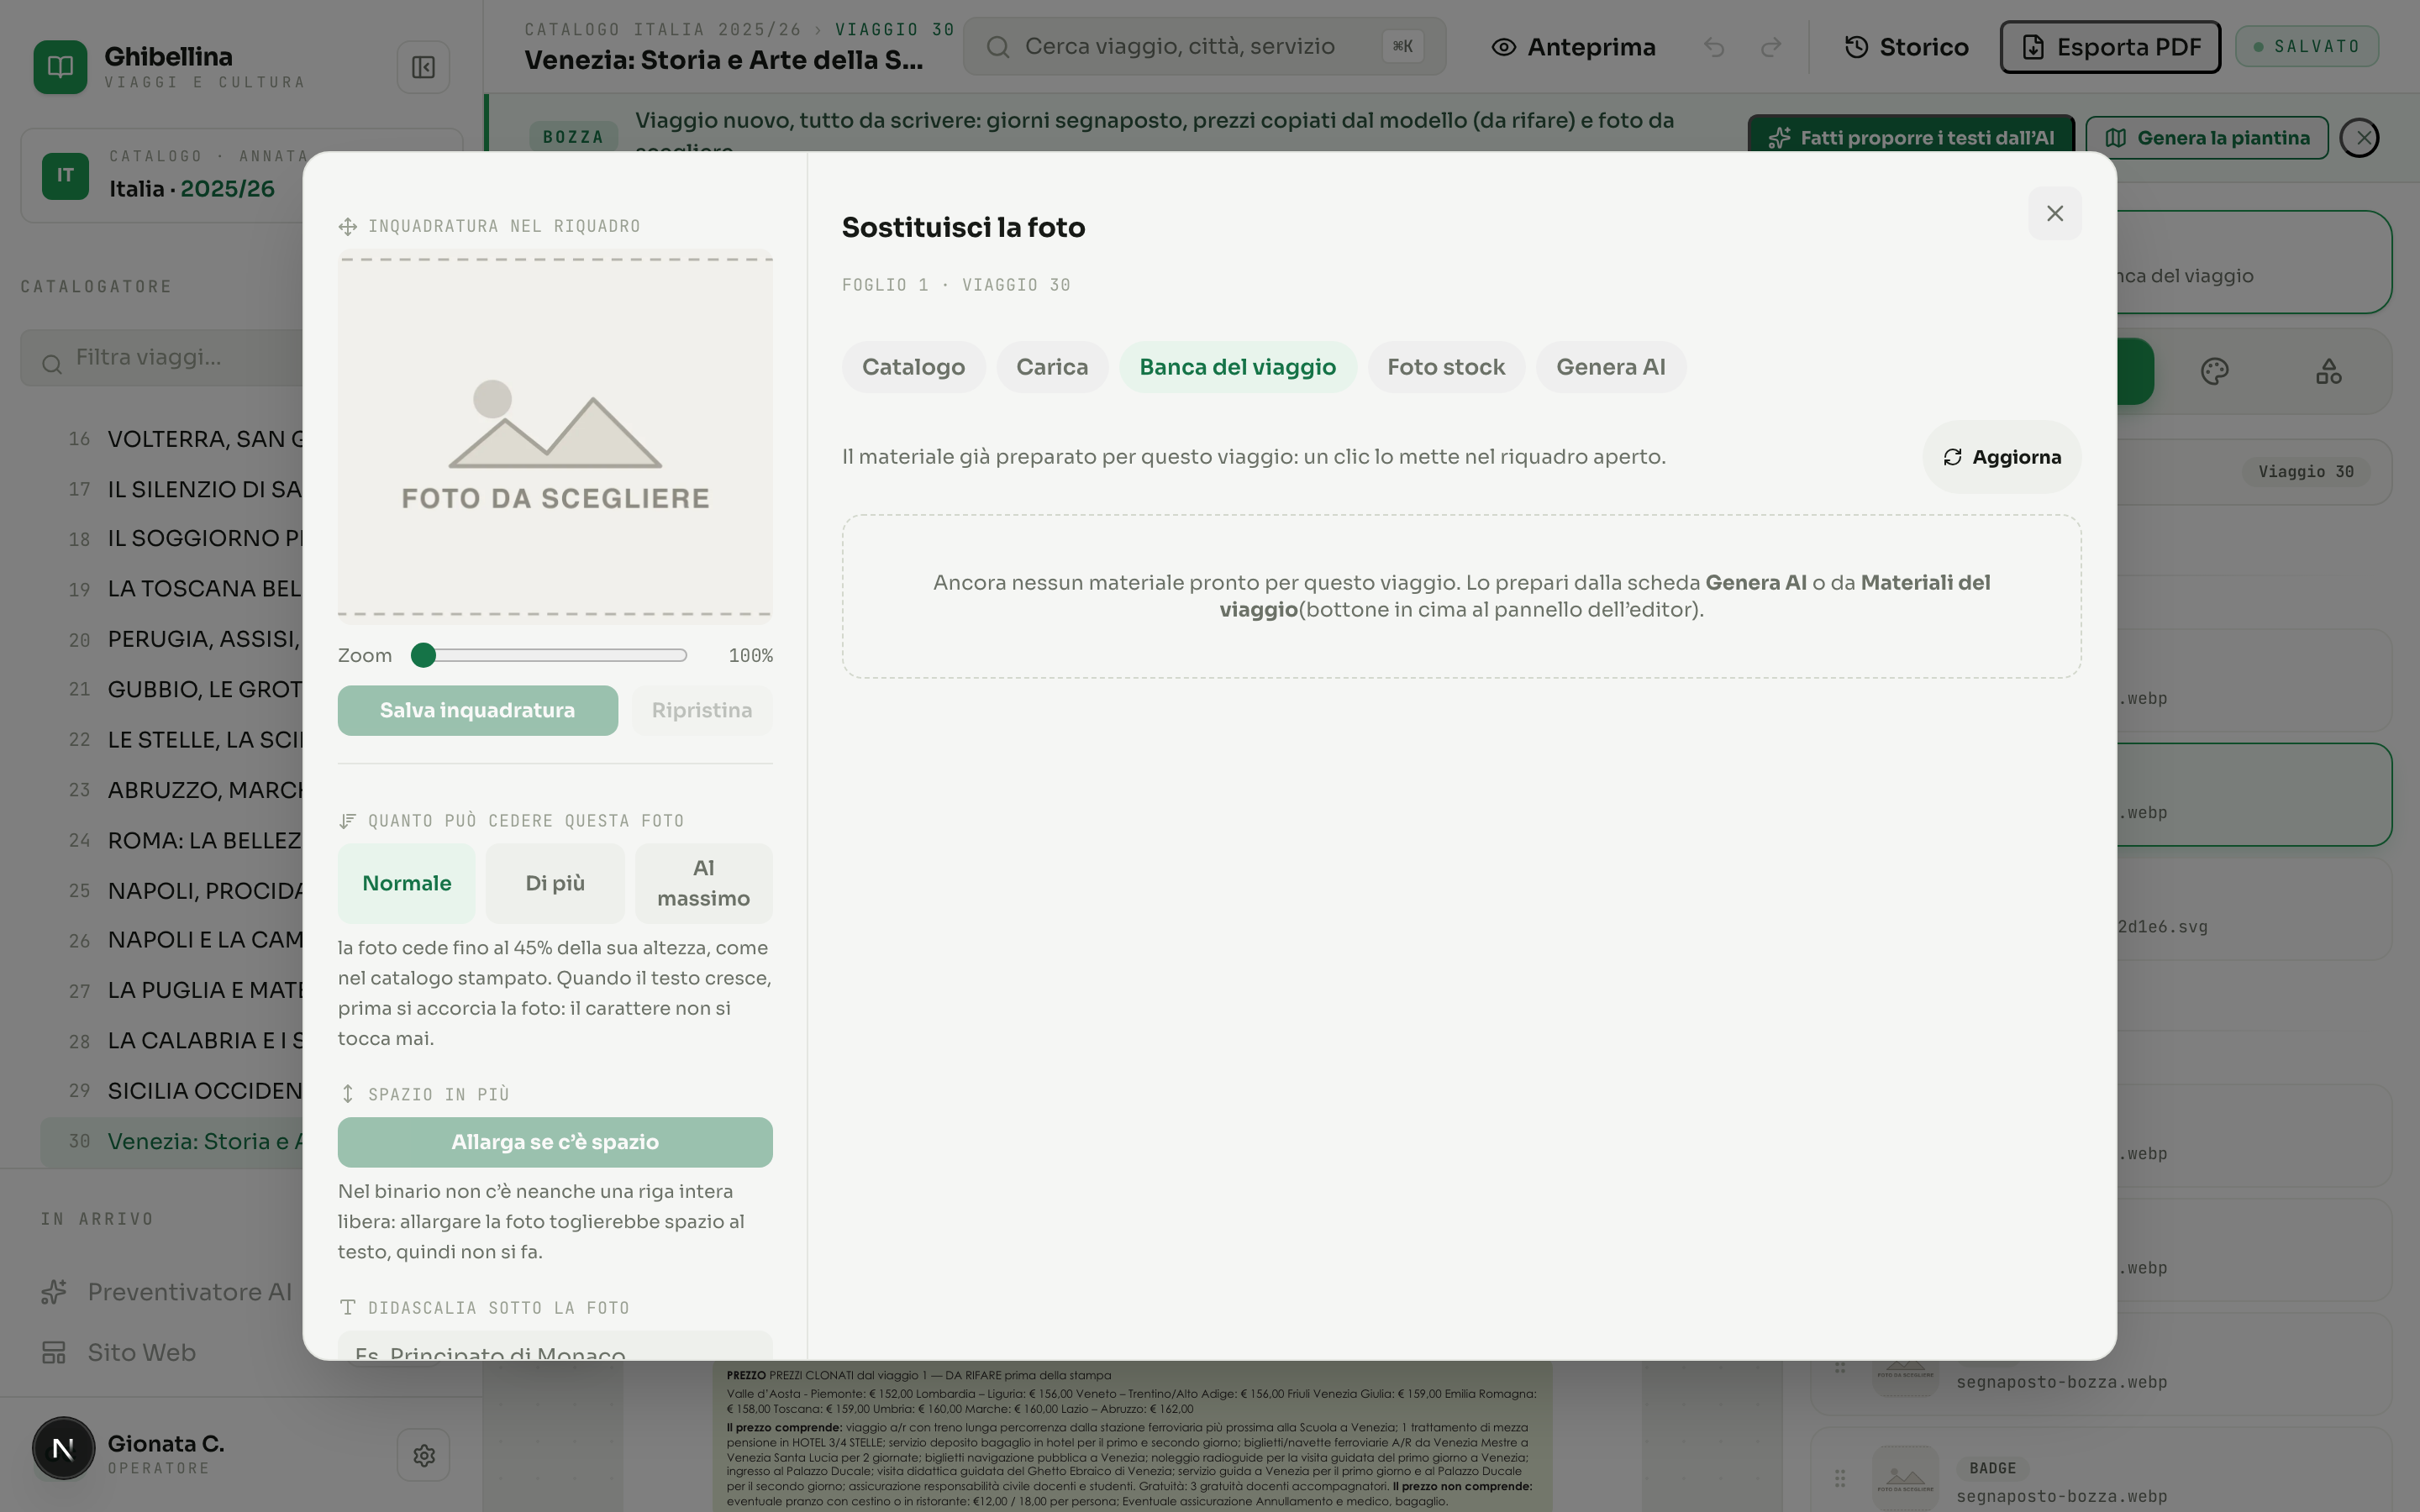Viewport: 2420px width, 1512px height.
Task: Select trip 28 LA CALABRIA E I S...
Action: coord(171,1041)
